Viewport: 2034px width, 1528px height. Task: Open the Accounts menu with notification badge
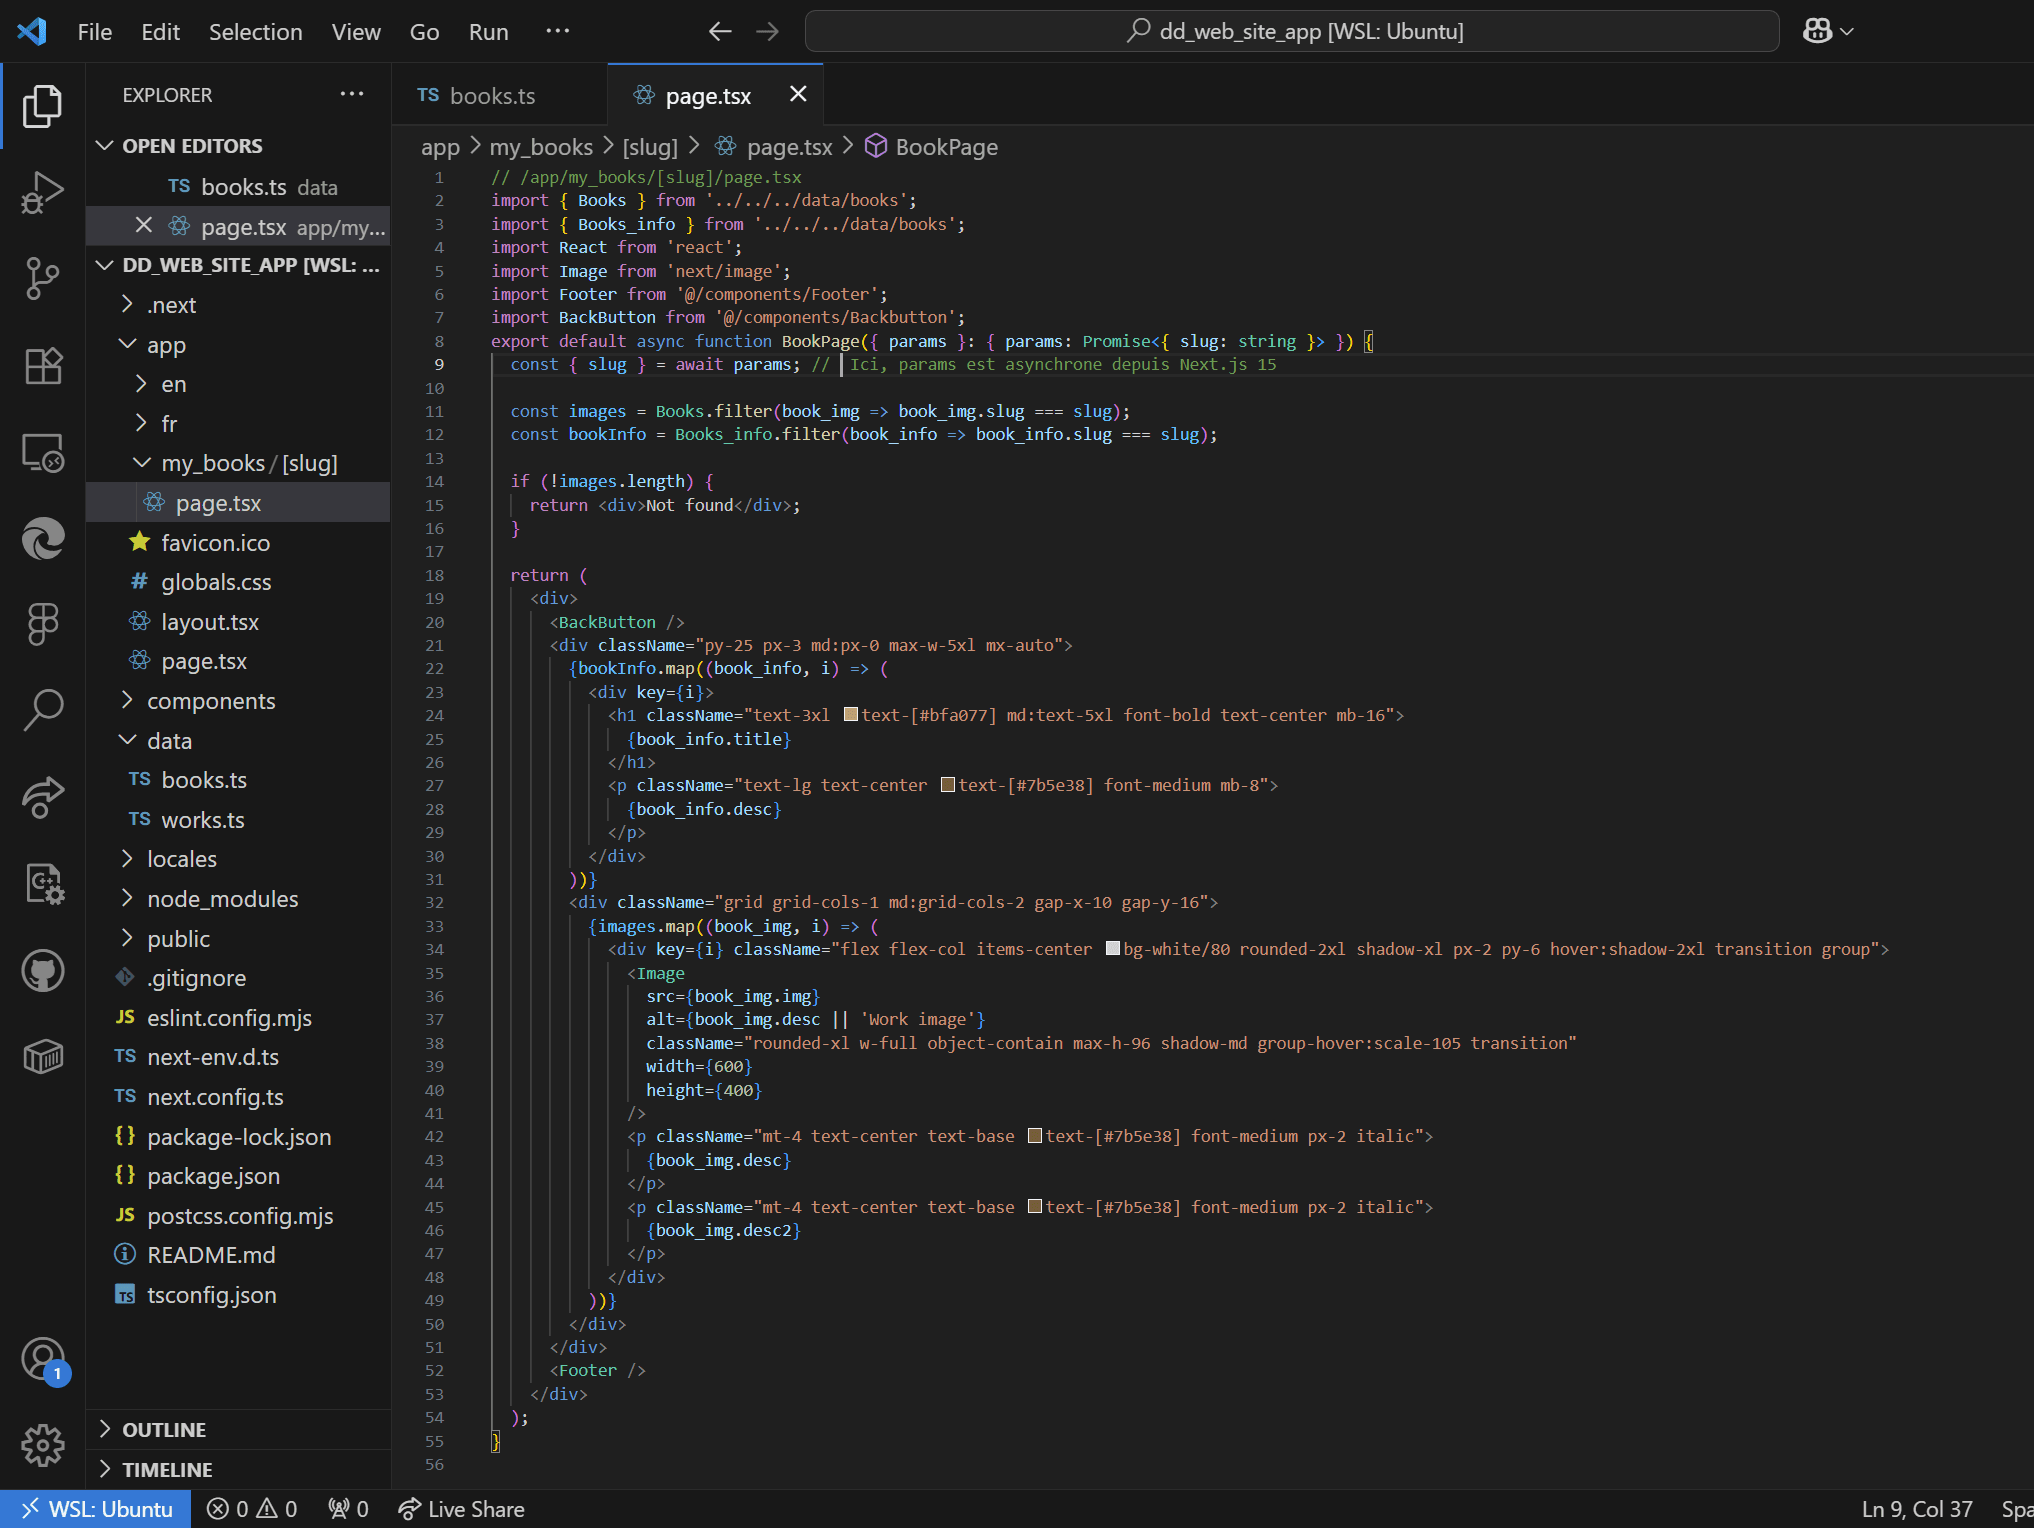point(42,1360)
